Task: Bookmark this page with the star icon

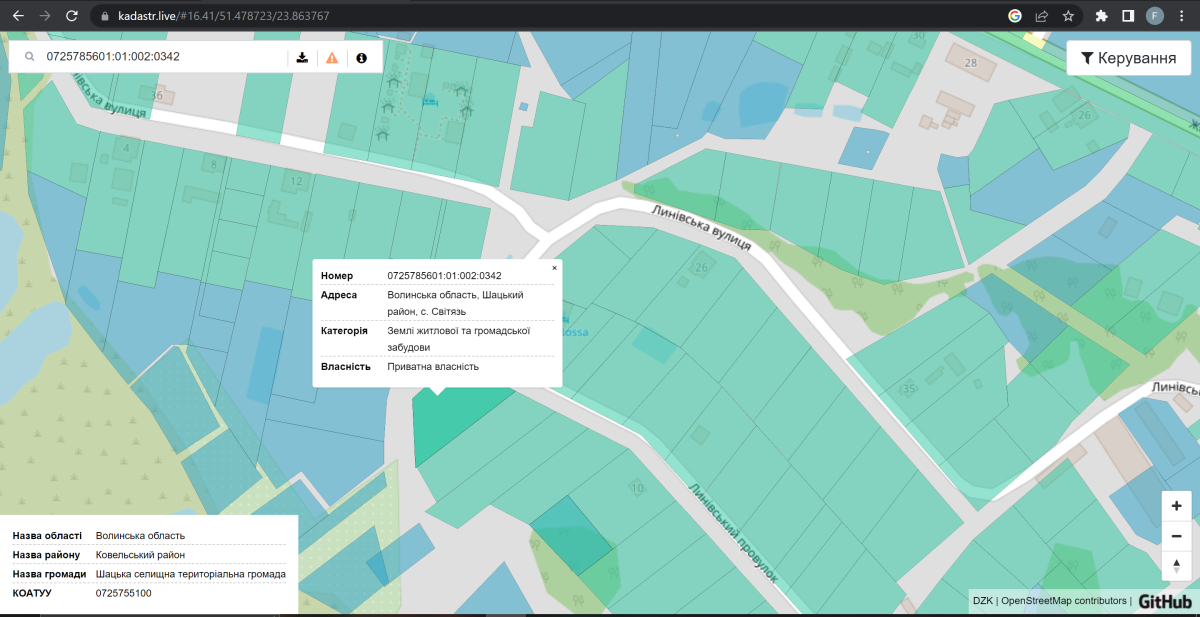Action: click(1068, 16)
